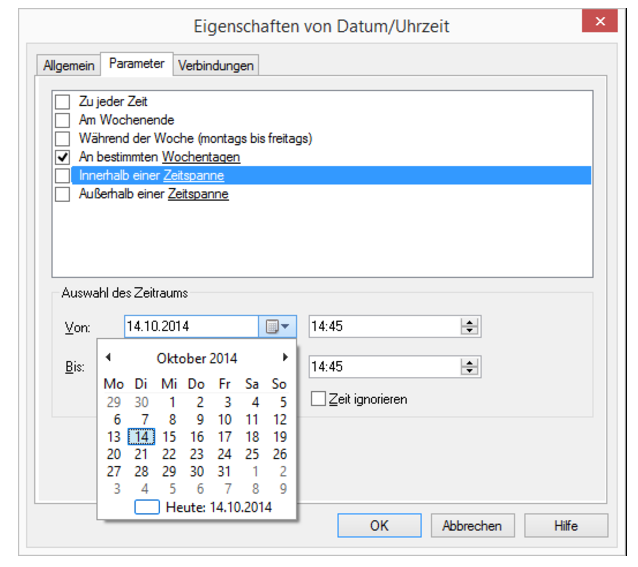The width and height of the screenshot is (638, 567).
Task: Enable the 'Zu jeder Zeit' checkbox
Action: 63,101
